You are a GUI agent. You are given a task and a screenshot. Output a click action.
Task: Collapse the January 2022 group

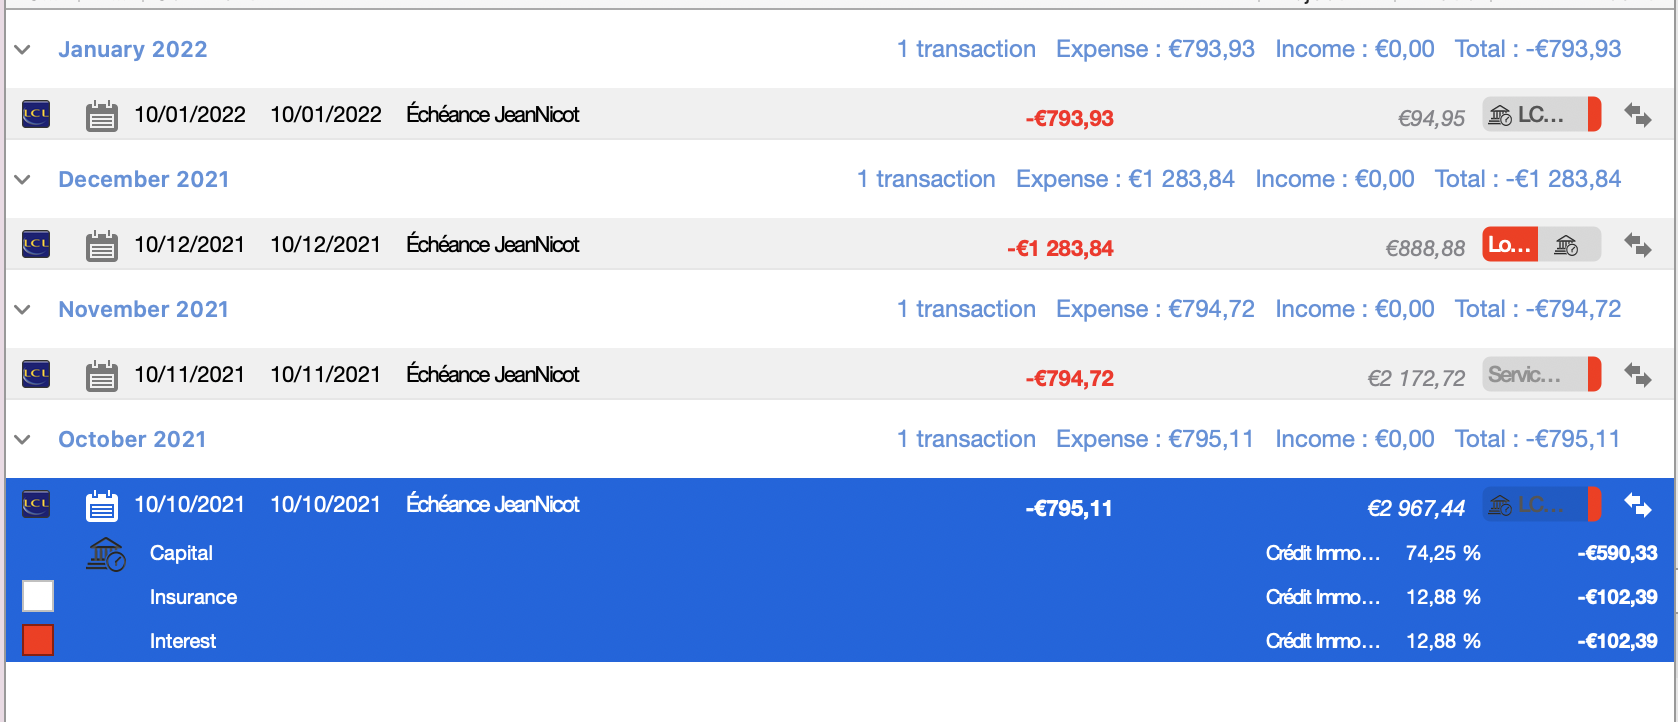pos(23,49)
